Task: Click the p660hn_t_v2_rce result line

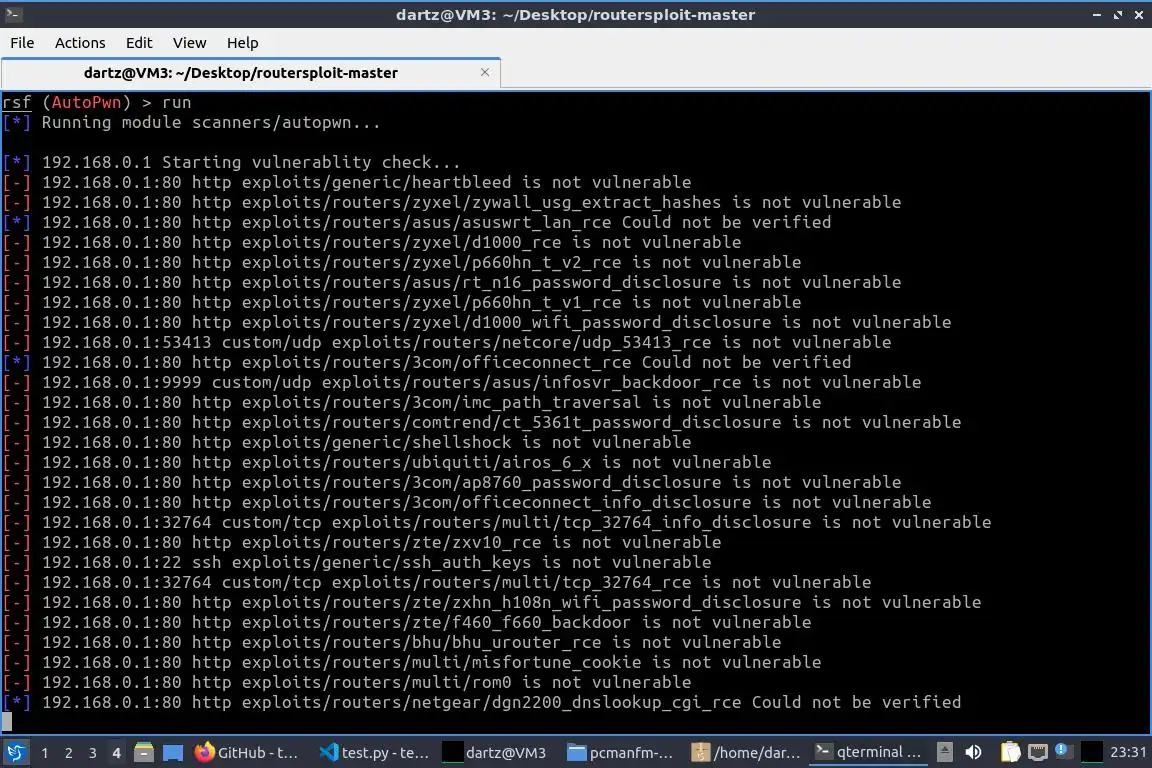Action: pyautogui.click(x=402, y=262)
